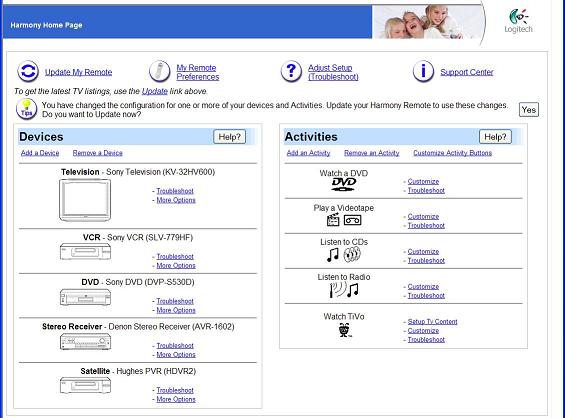Click the cassette tape icon under Play a Videotape
Image resolution: width=565 pixels, height=418 pixels.
coord(352,220)
